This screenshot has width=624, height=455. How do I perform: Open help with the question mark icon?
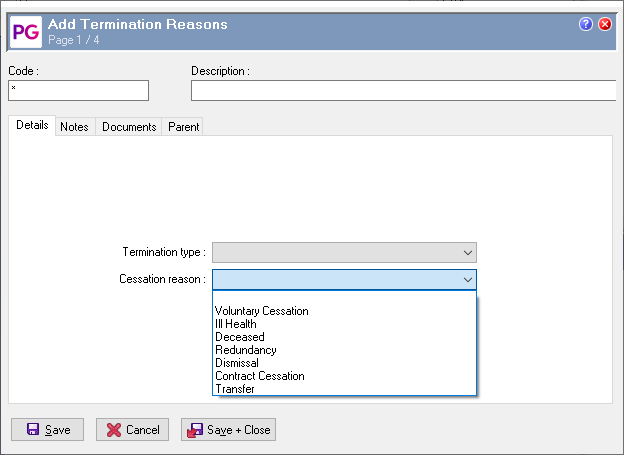(x=586, y=24)
